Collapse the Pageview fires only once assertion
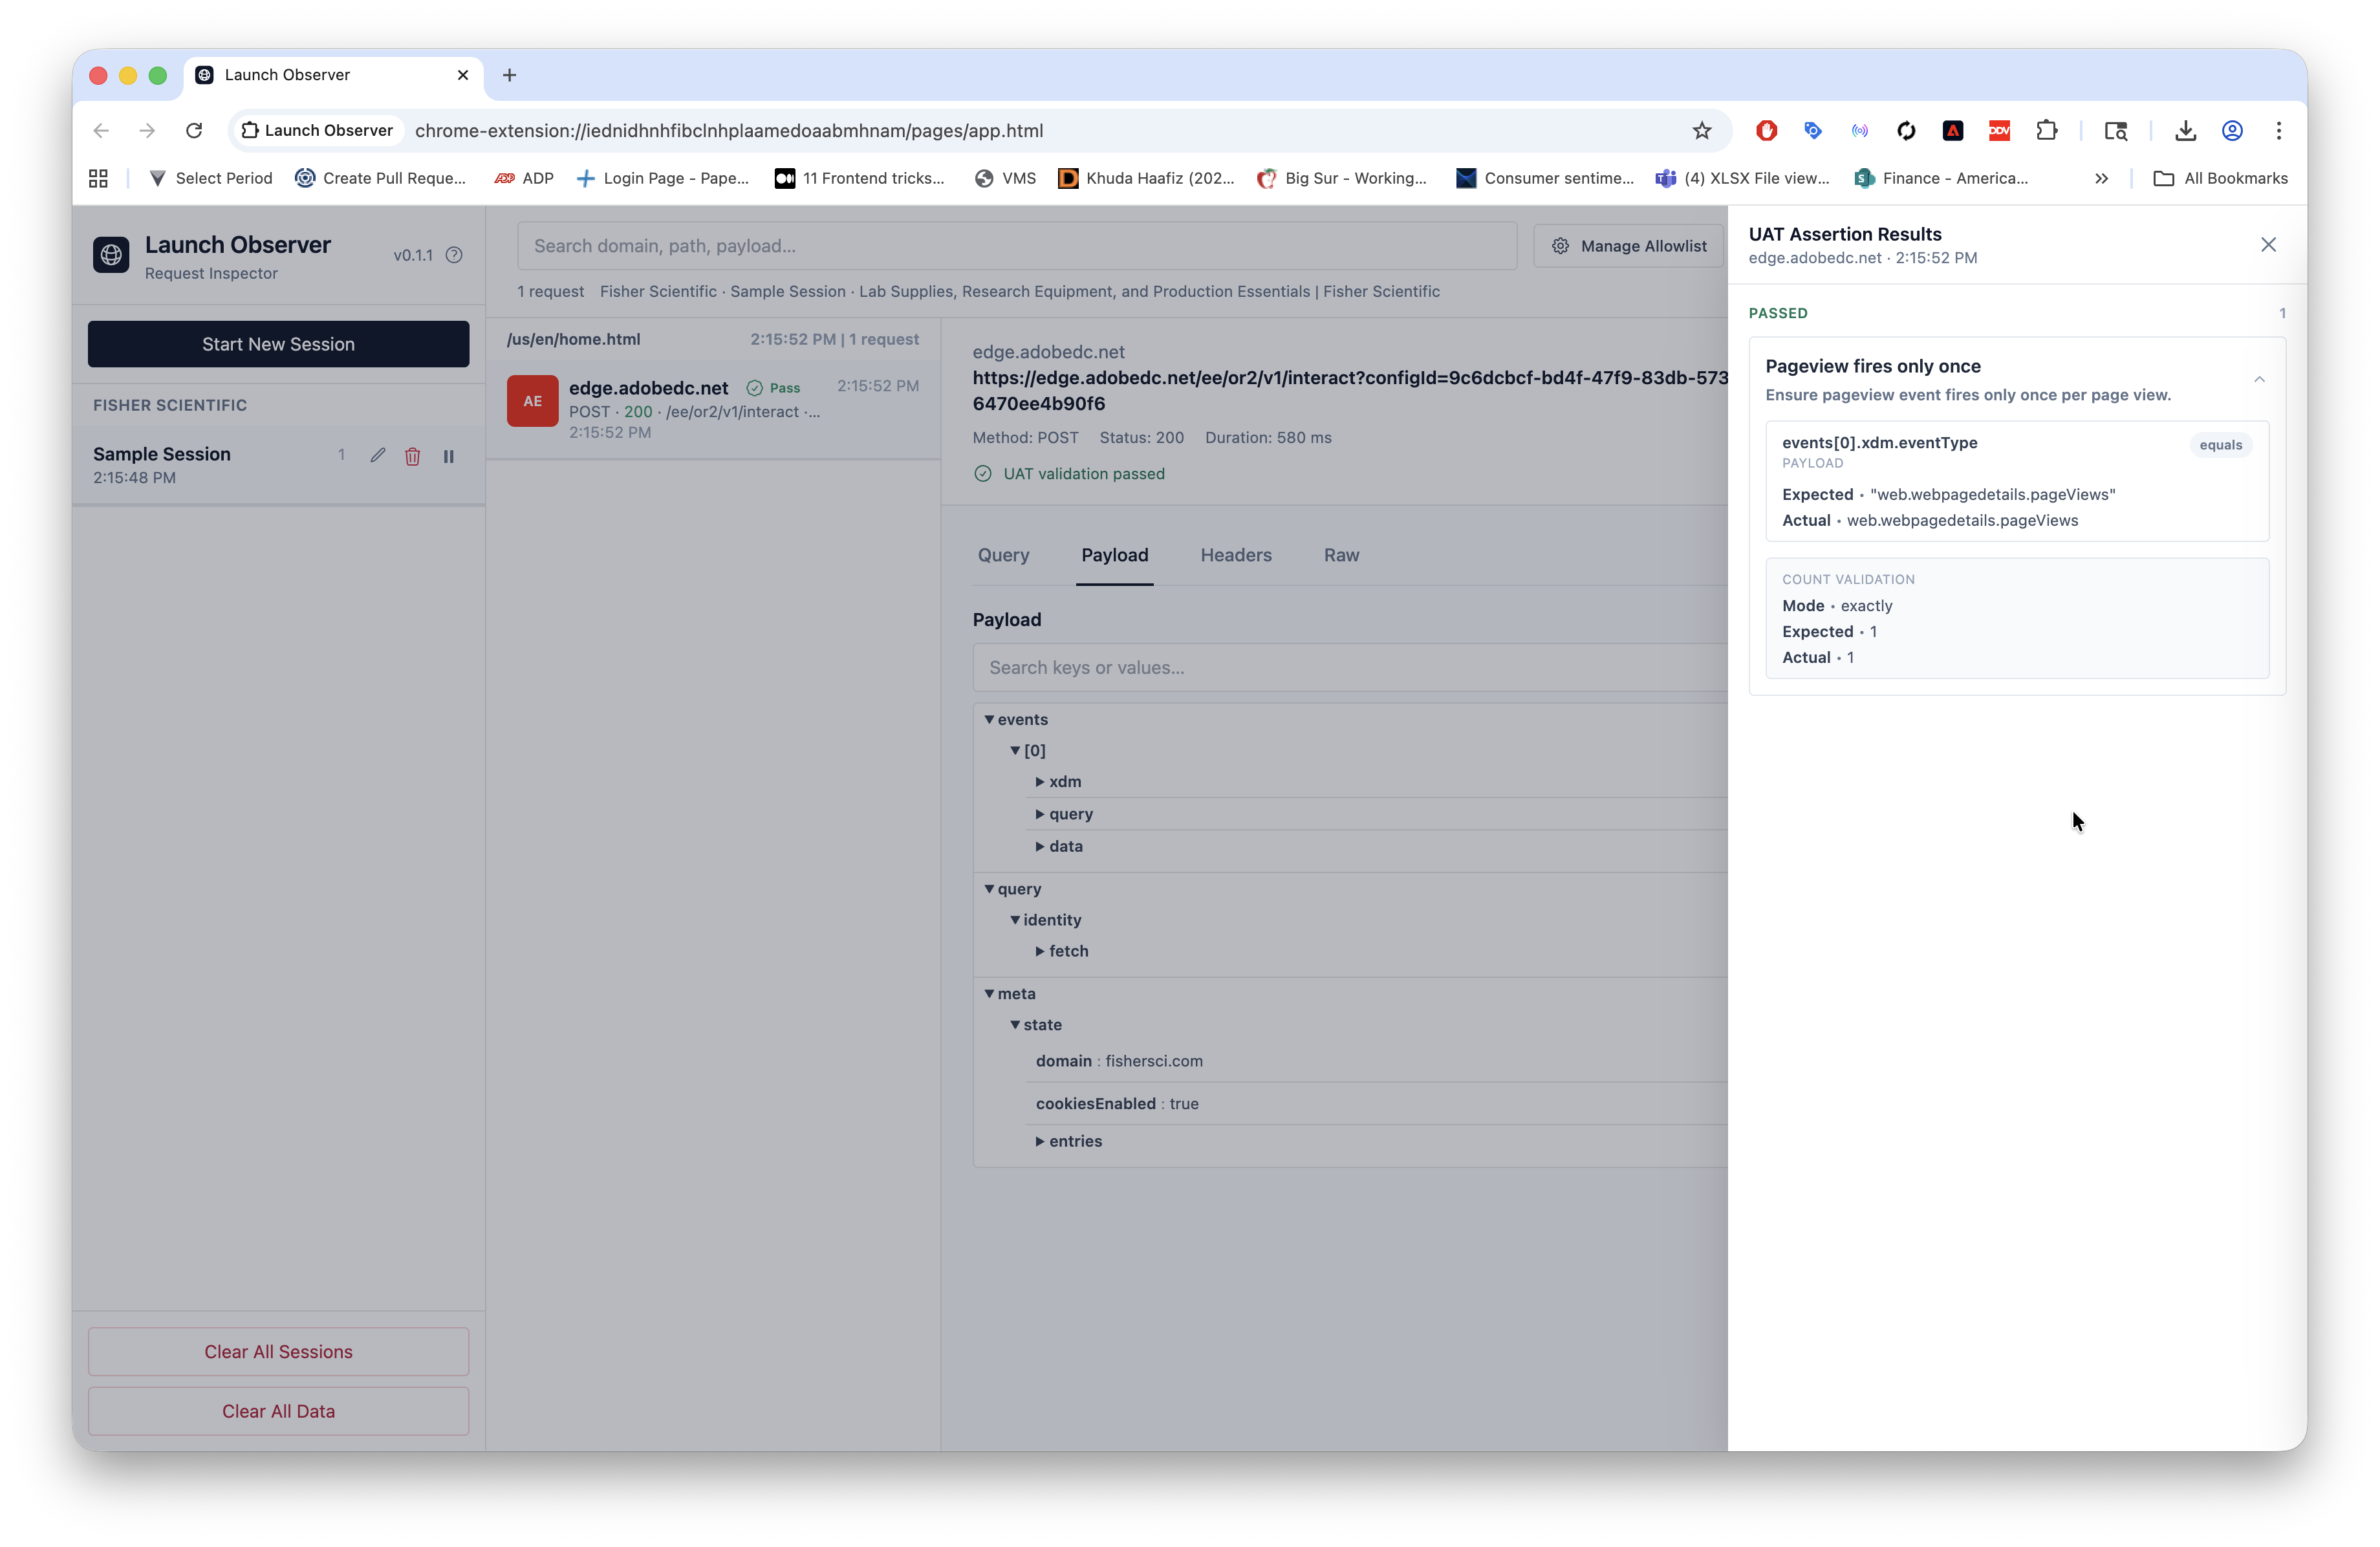The height and width of the screenshot is (1547, 2380). 2259,379
